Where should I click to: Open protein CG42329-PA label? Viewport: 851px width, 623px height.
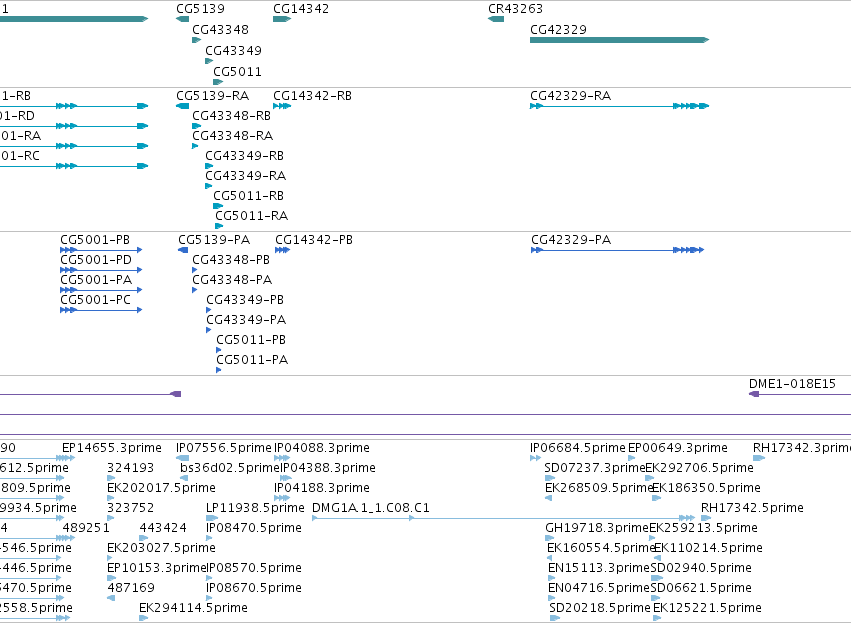(571, 240)
